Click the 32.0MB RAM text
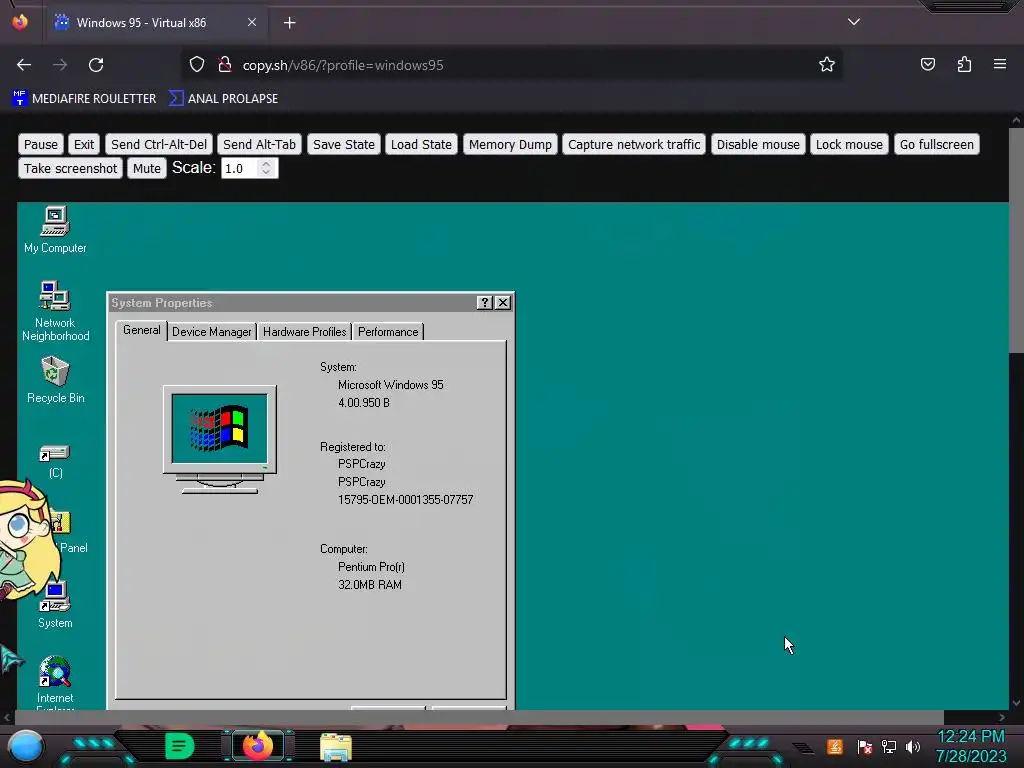Screen dimensions: 1024x768 pyautogui.click(x=370, y=584)
